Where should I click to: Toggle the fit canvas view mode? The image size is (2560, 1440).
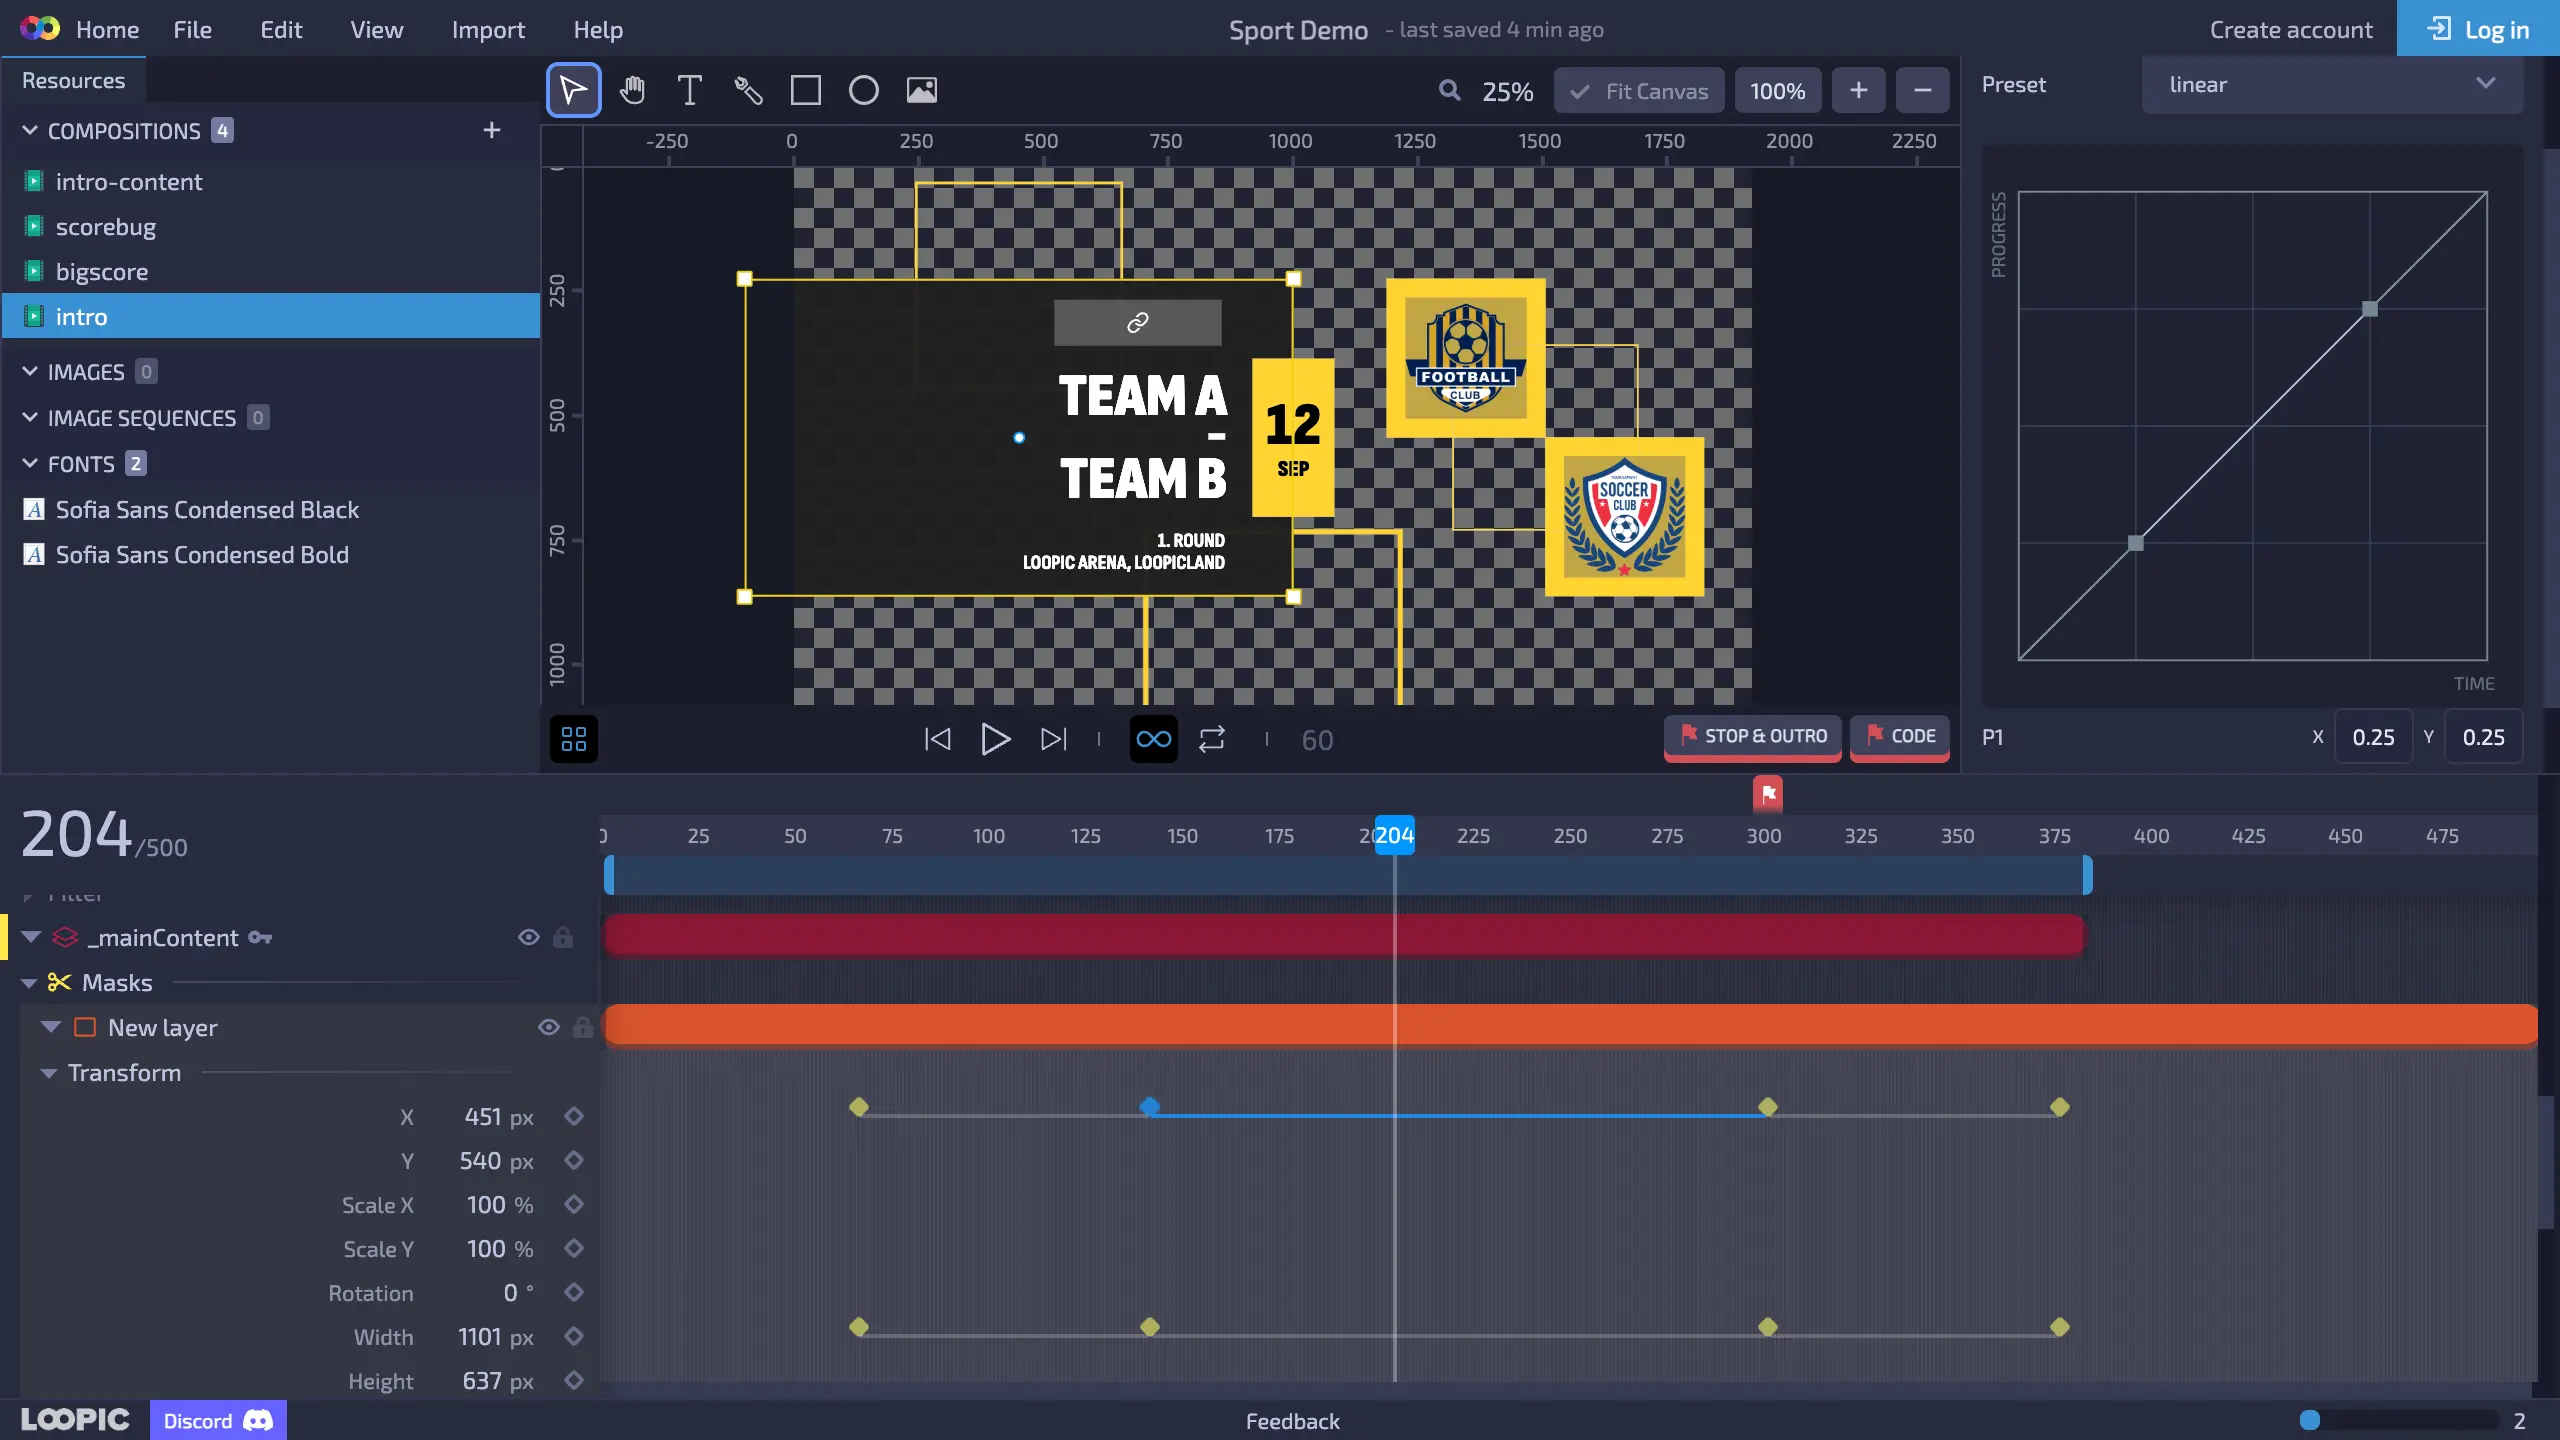tap(1639, 90)
